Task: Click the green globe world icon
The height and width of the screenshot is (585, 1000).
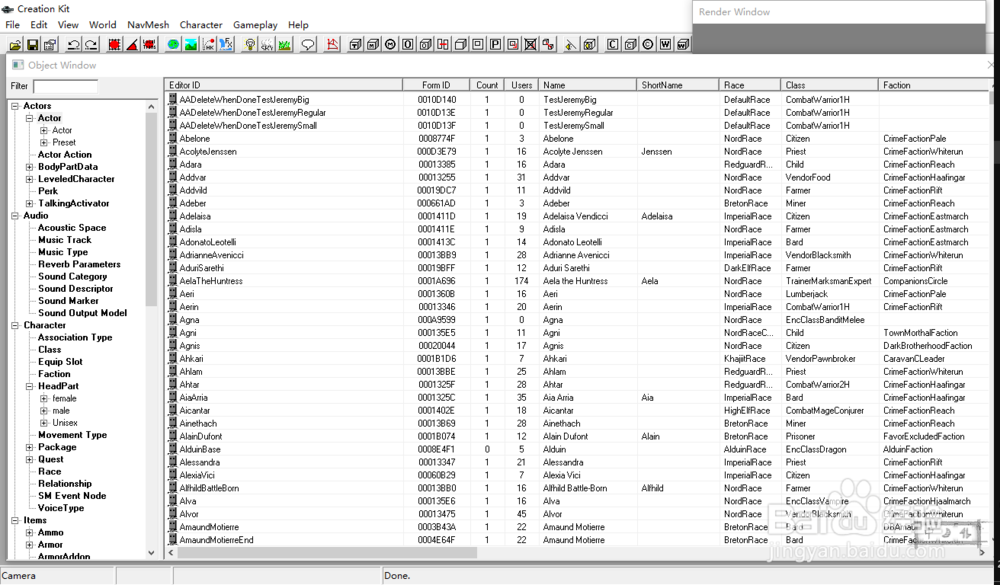Action: [173, 44]
